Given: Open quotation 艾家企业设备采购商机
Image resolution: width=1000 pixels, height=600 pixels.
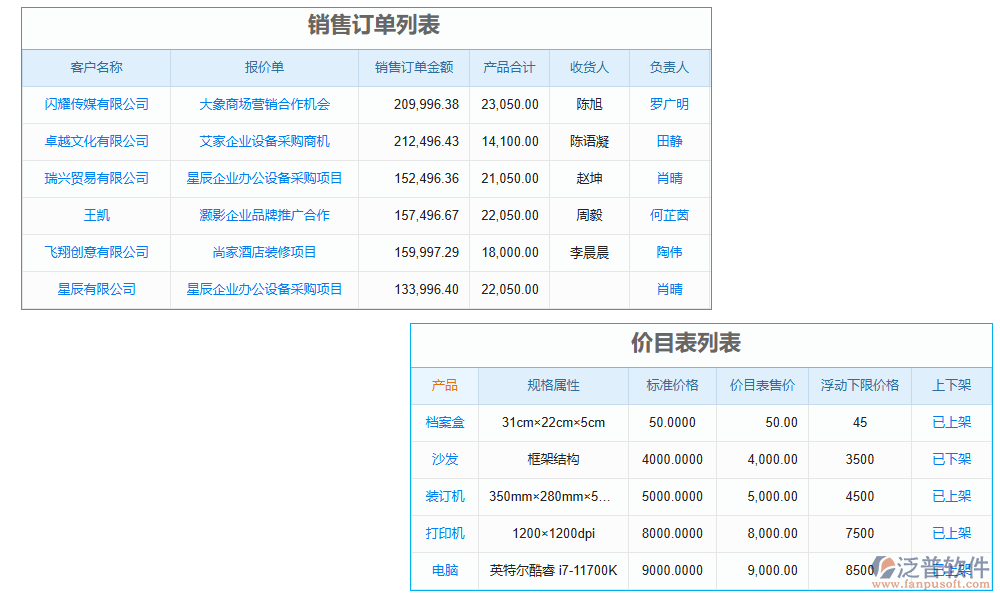Looking at the screenshot, I should click(263, 141).
